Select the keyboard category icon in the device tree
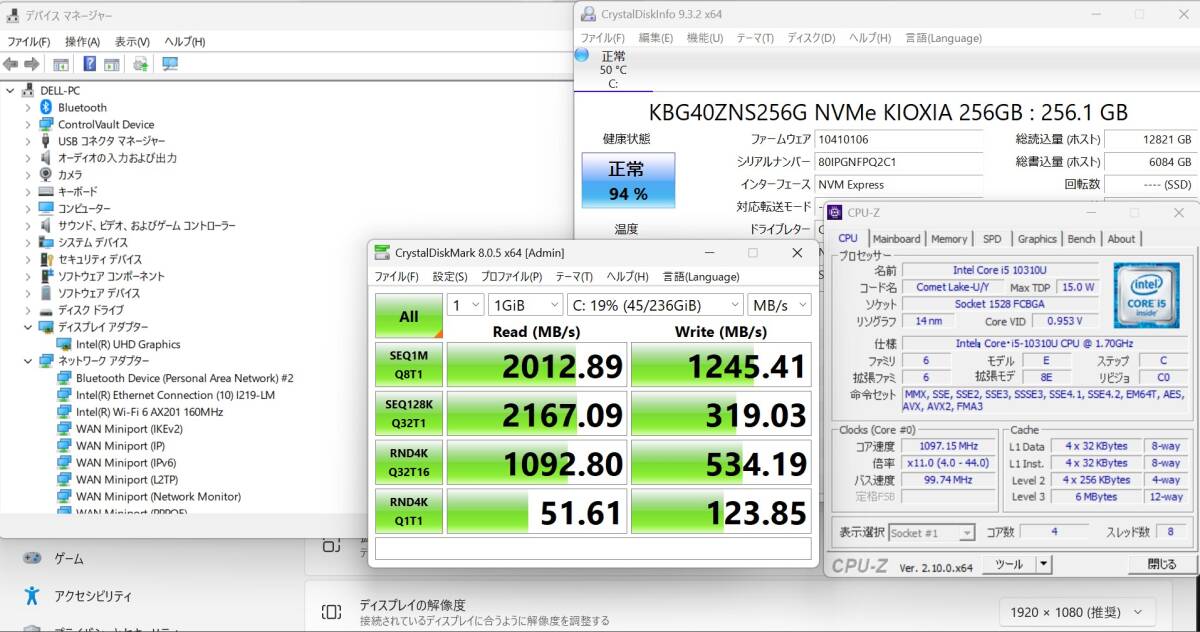Screen dimensions: 1200x632 pos(46,191)
